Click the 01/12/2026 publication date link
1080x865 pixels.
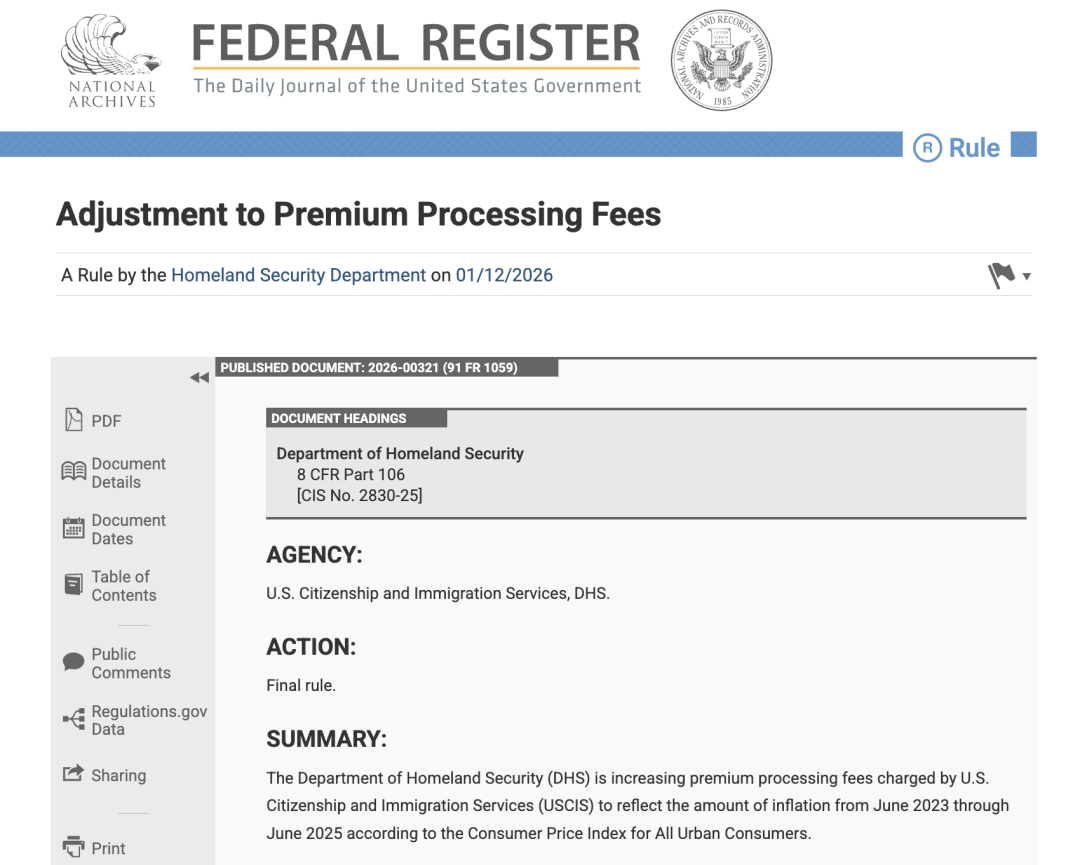coord(504,275)
